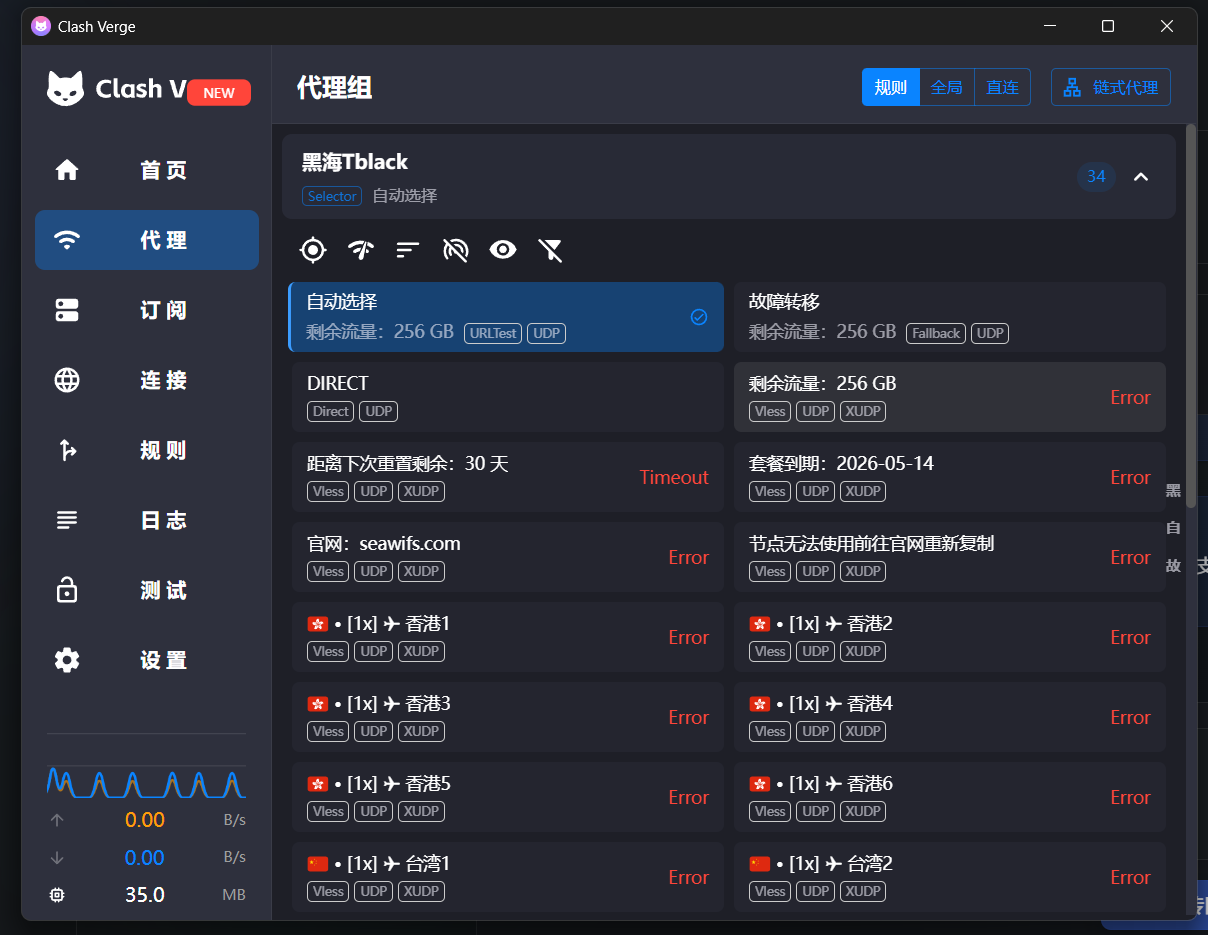
Task: Toggle the eye visibility icon
Action: [x=502, y=250]
